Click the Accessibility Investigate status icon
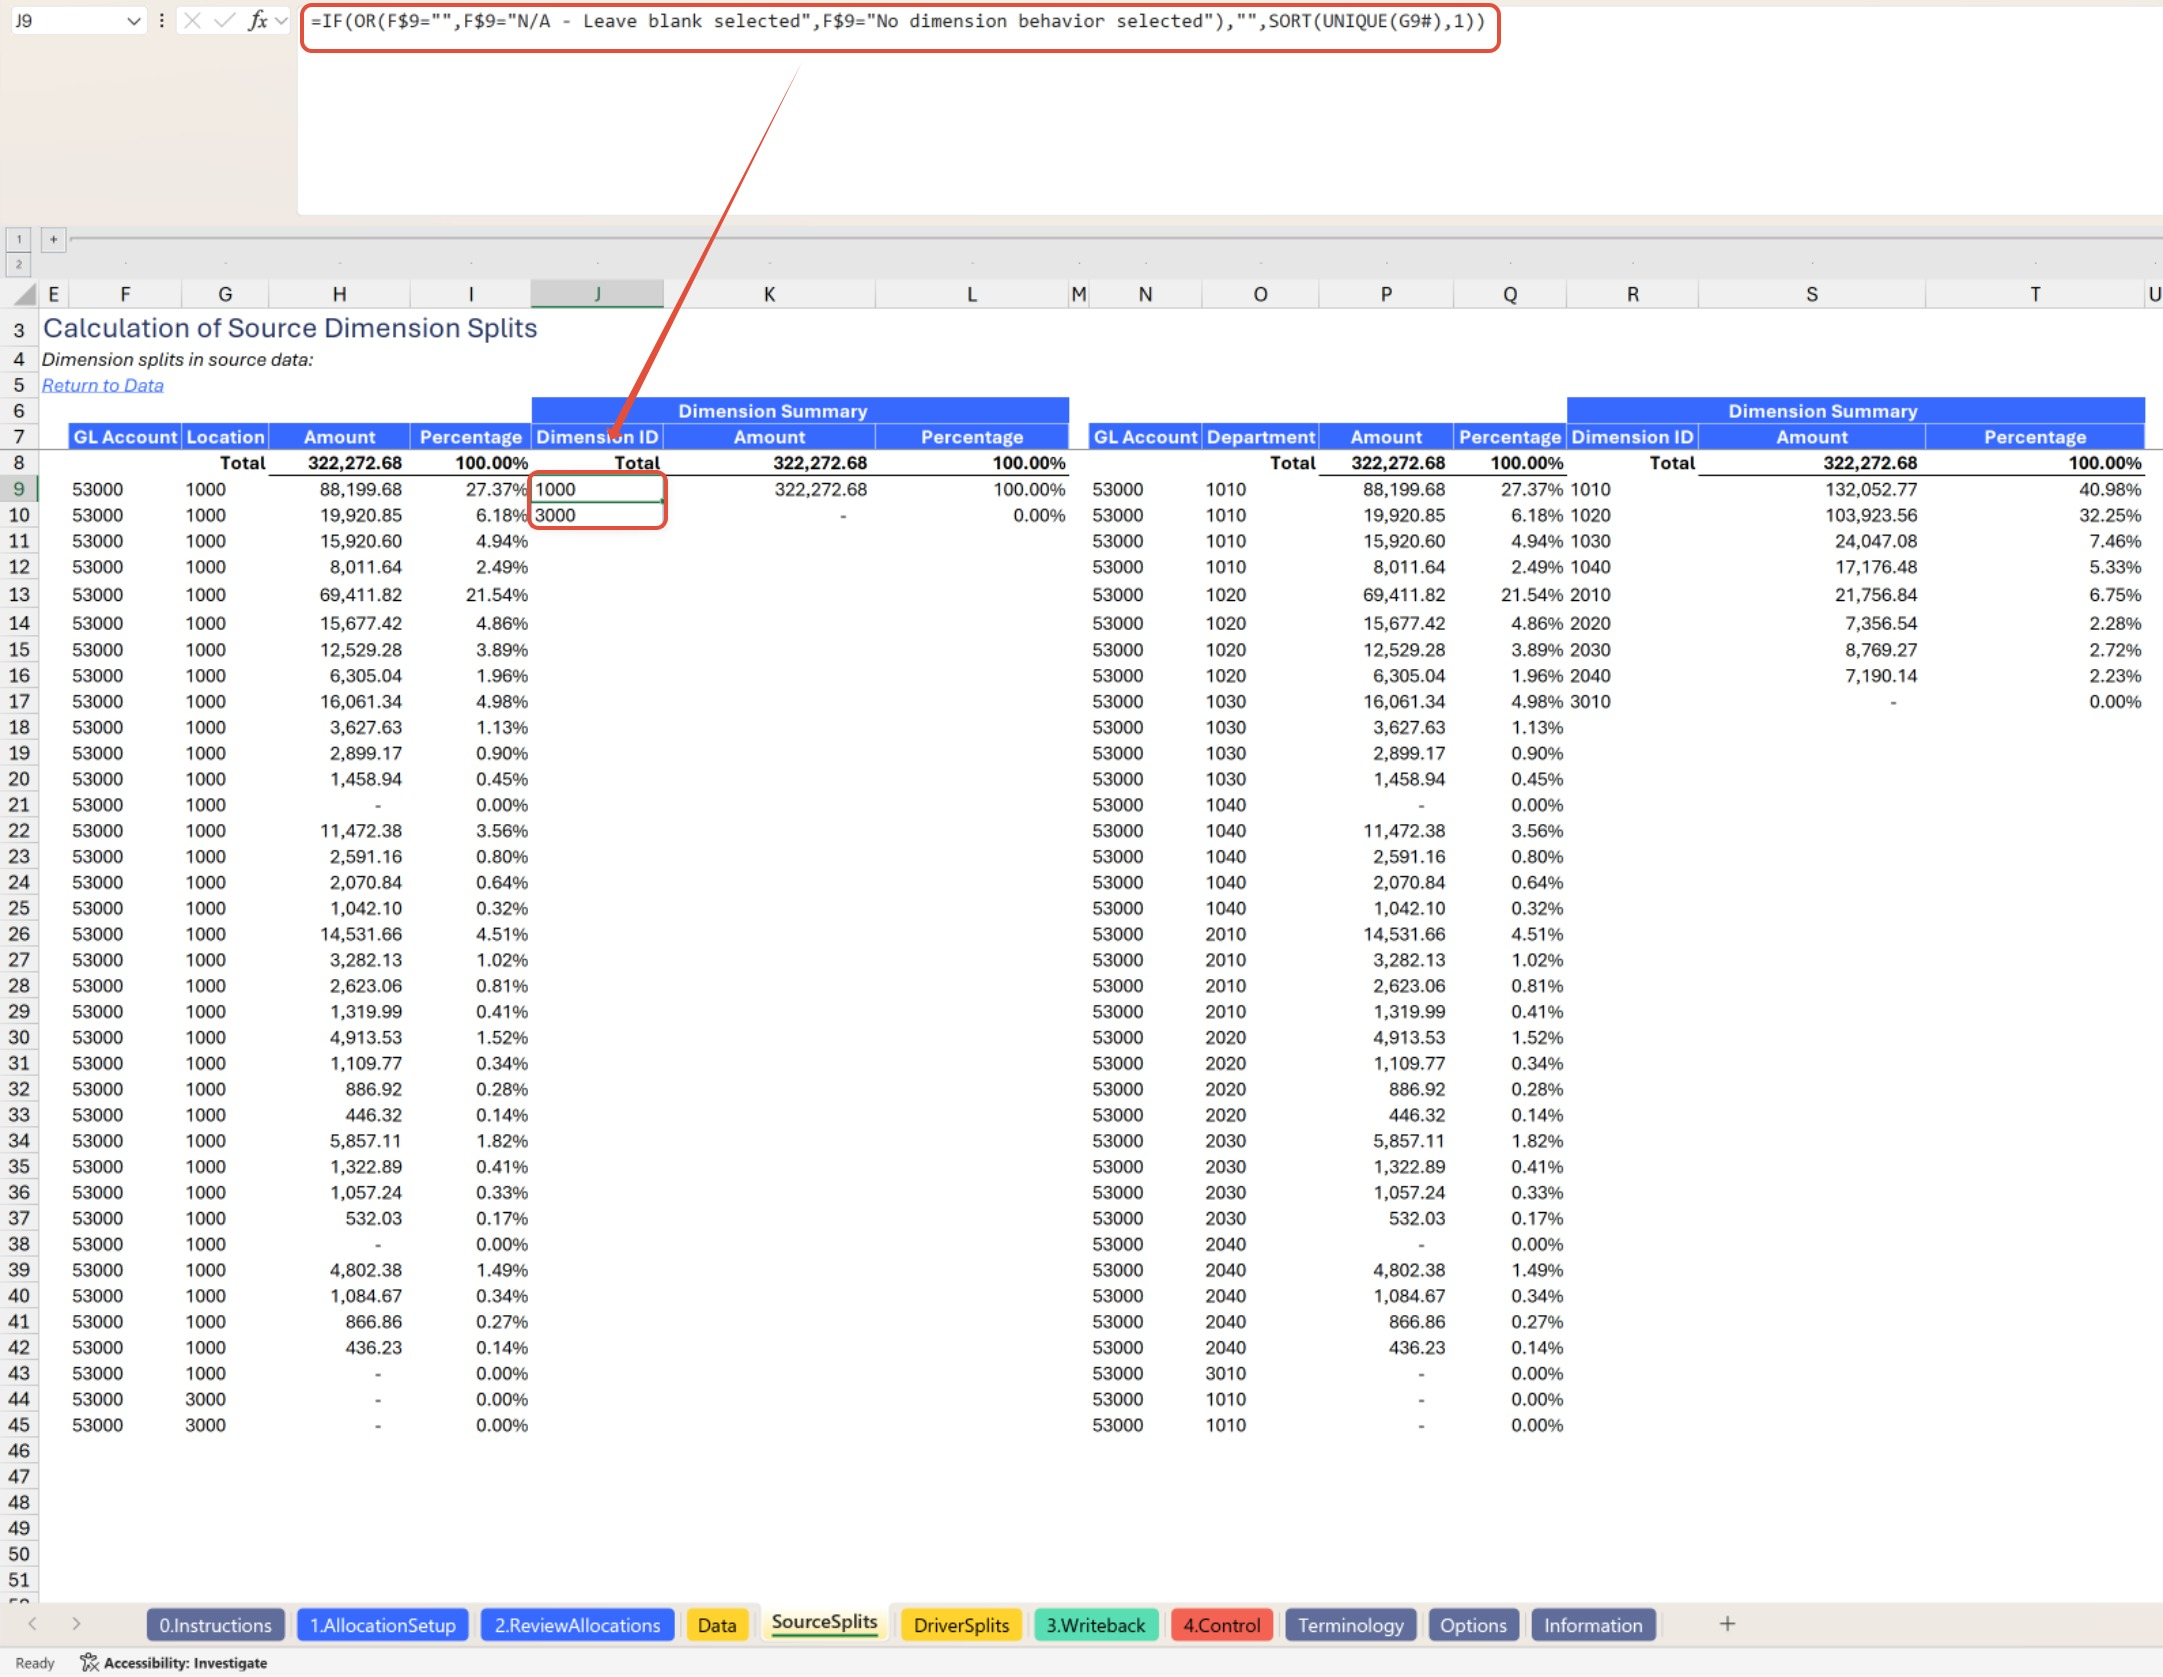 [89, 1662]
